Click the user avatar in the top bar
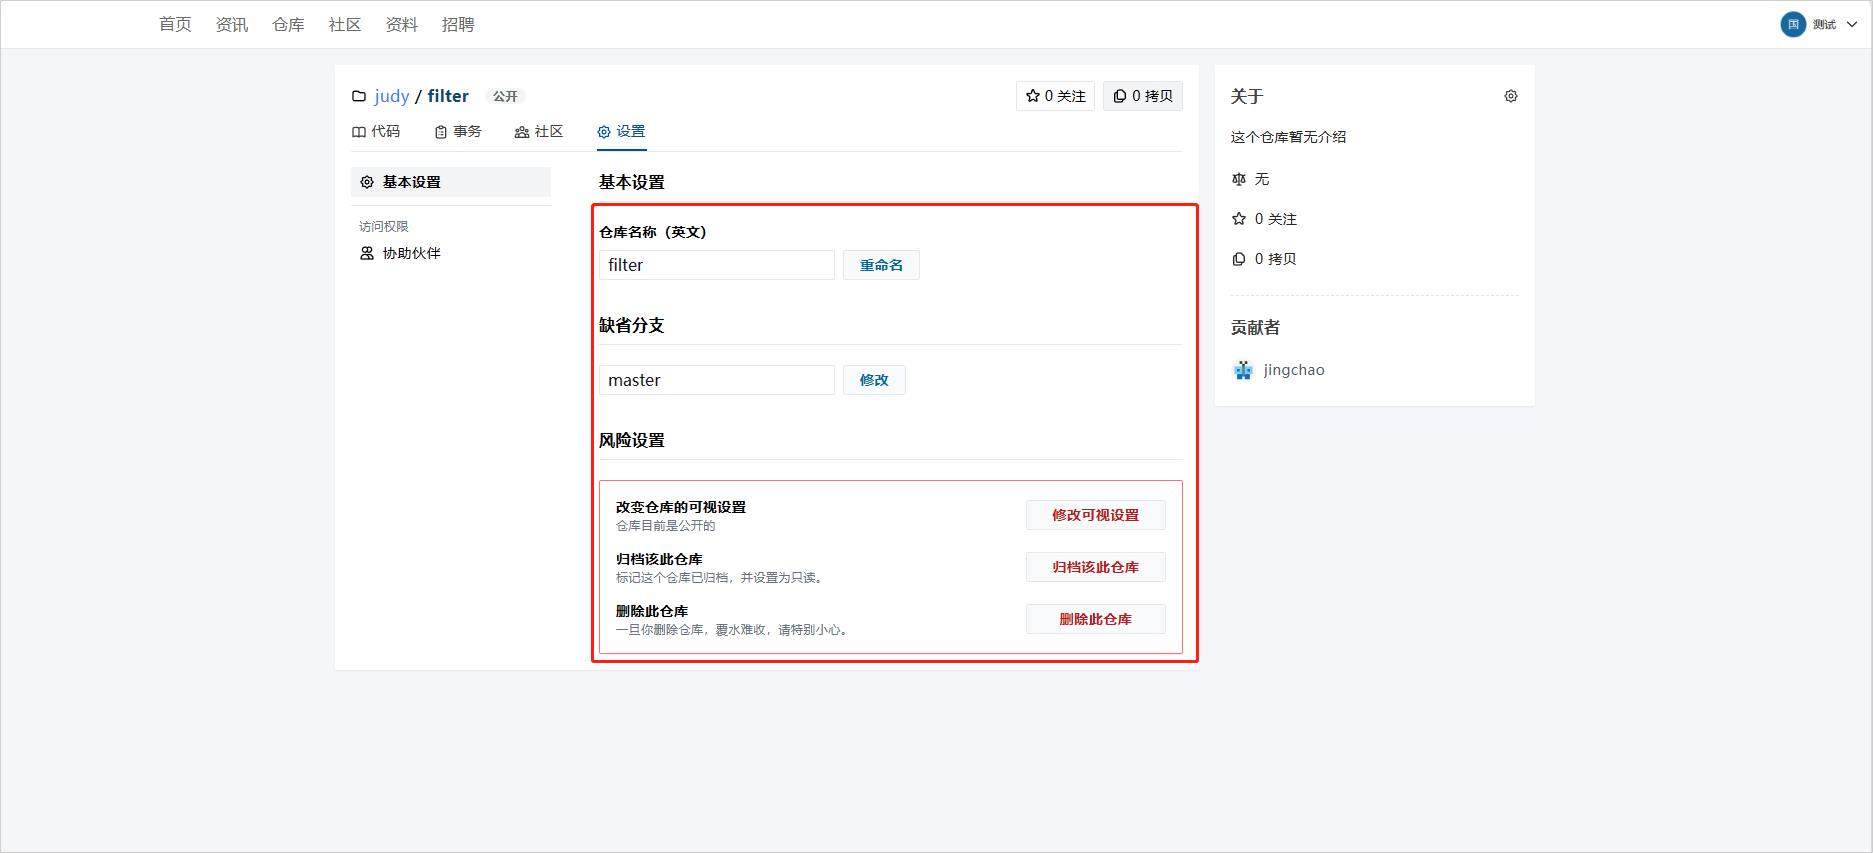Viewport: 1873px width, 853px height. pos(1793,24)
